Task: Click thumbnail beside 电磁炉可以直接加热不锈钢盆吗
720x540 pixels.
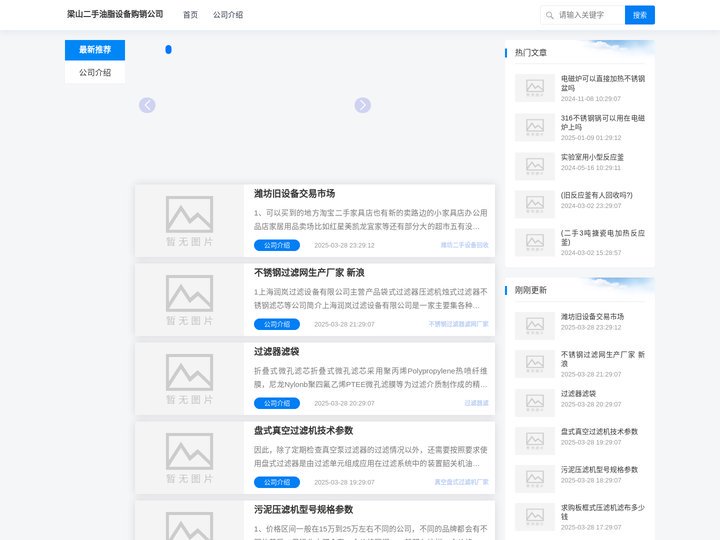Action: click(534, 88)
